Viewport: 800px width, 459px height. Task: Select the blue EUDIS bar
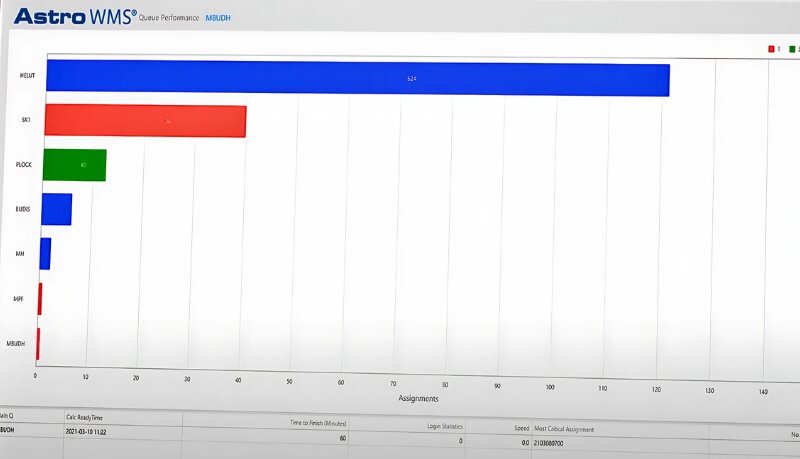click(57, 209)
